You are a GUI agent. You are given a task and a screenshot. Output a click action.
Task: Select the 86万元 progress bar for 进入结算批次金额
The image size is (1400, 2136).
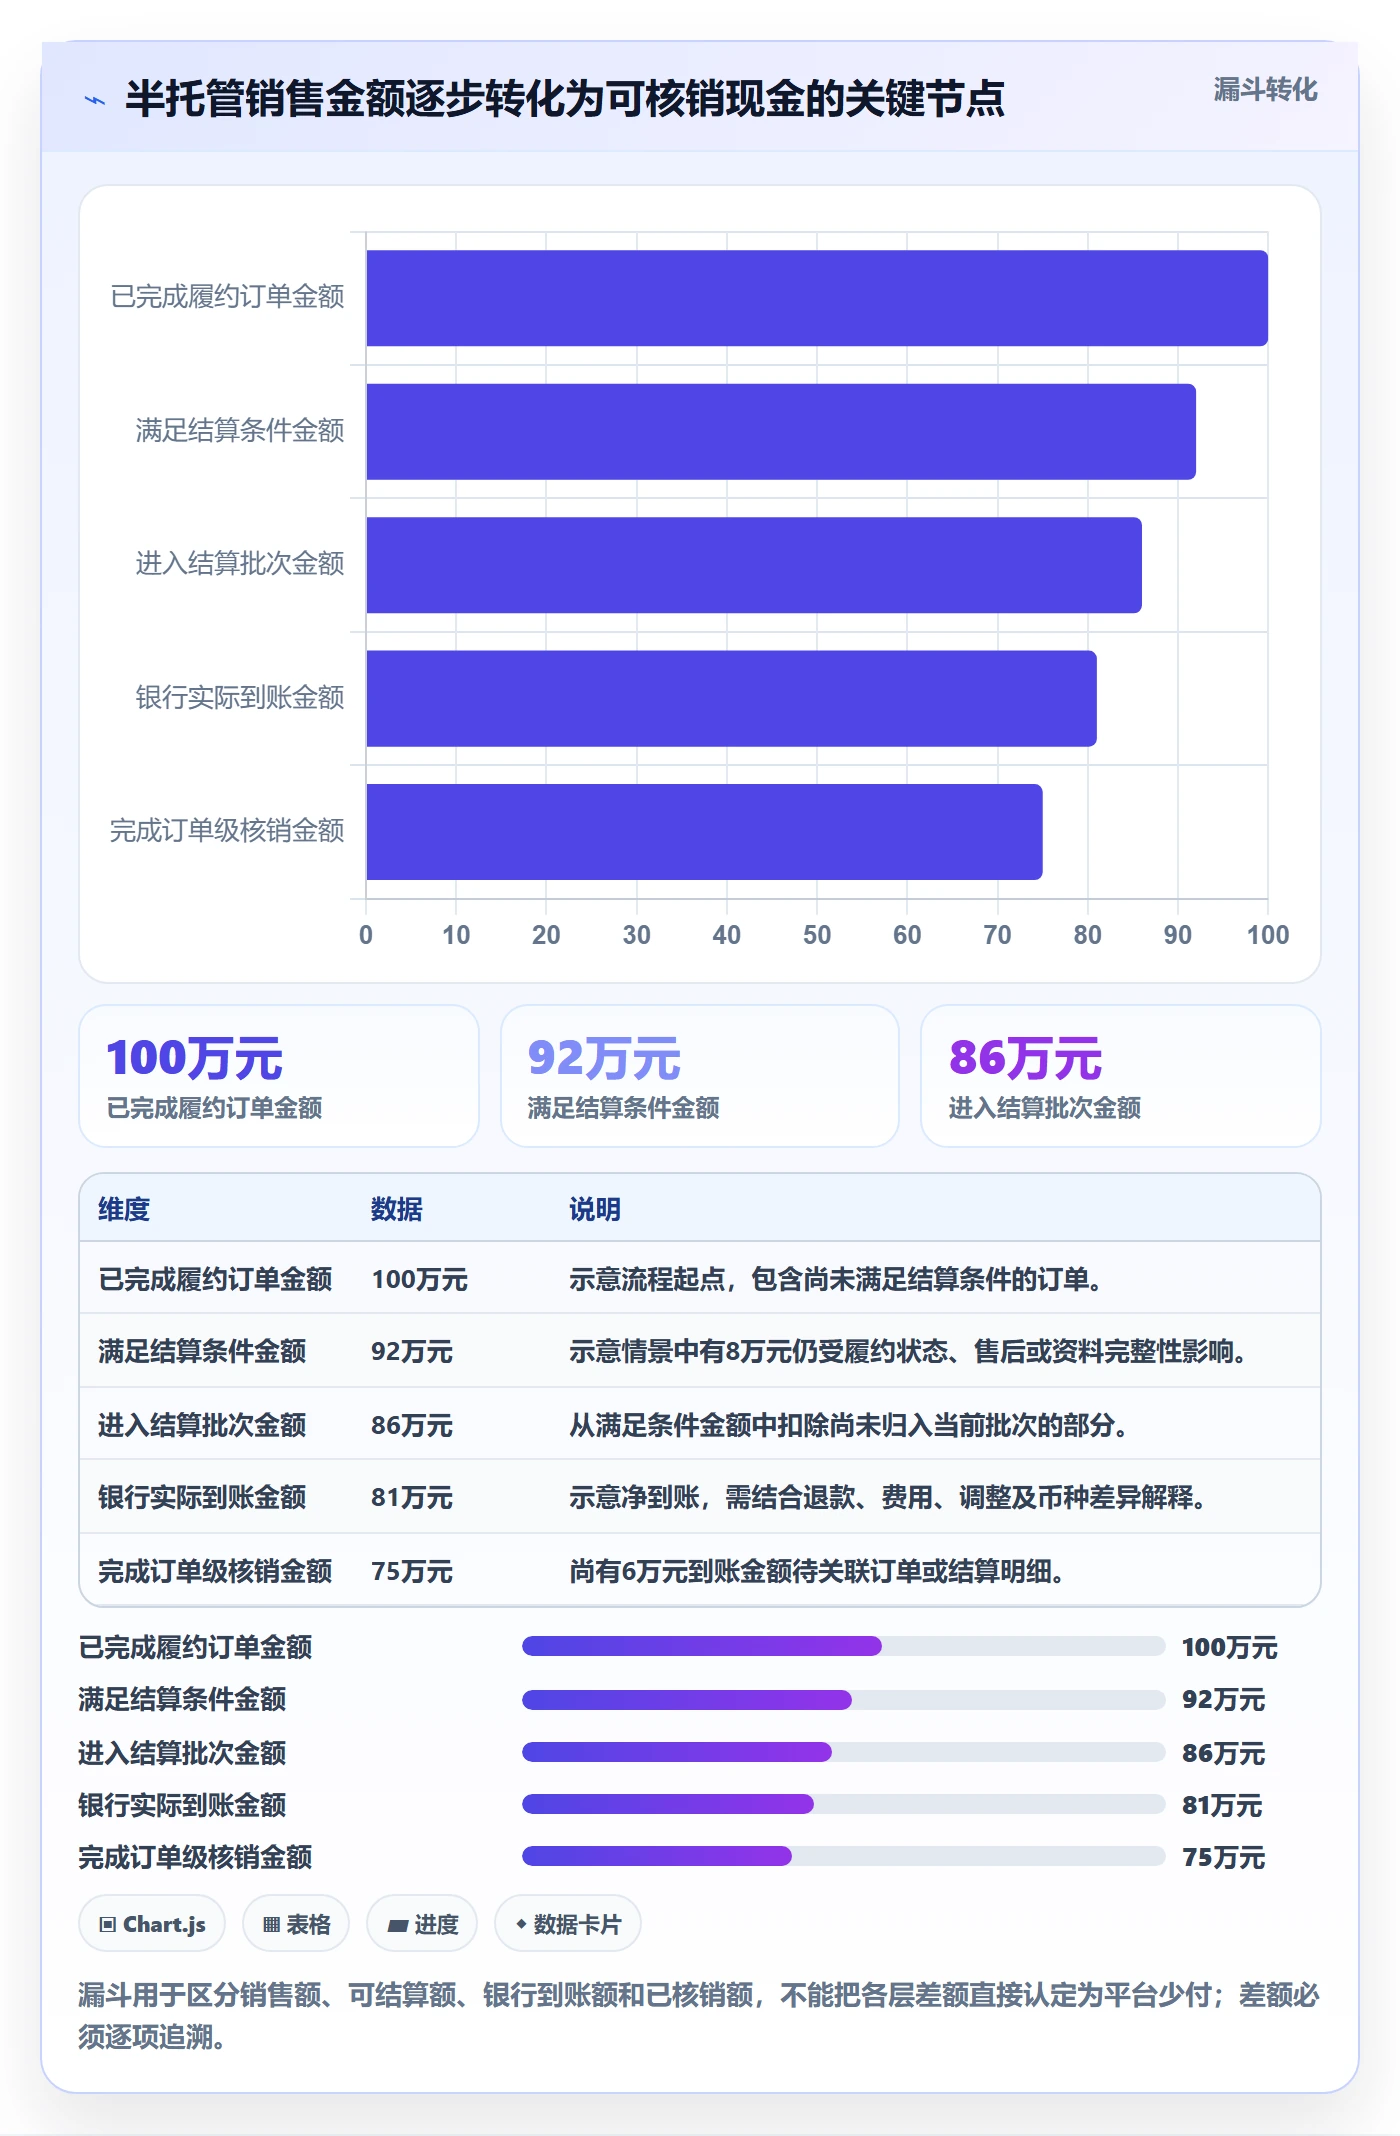click(x=844, y=1751)
